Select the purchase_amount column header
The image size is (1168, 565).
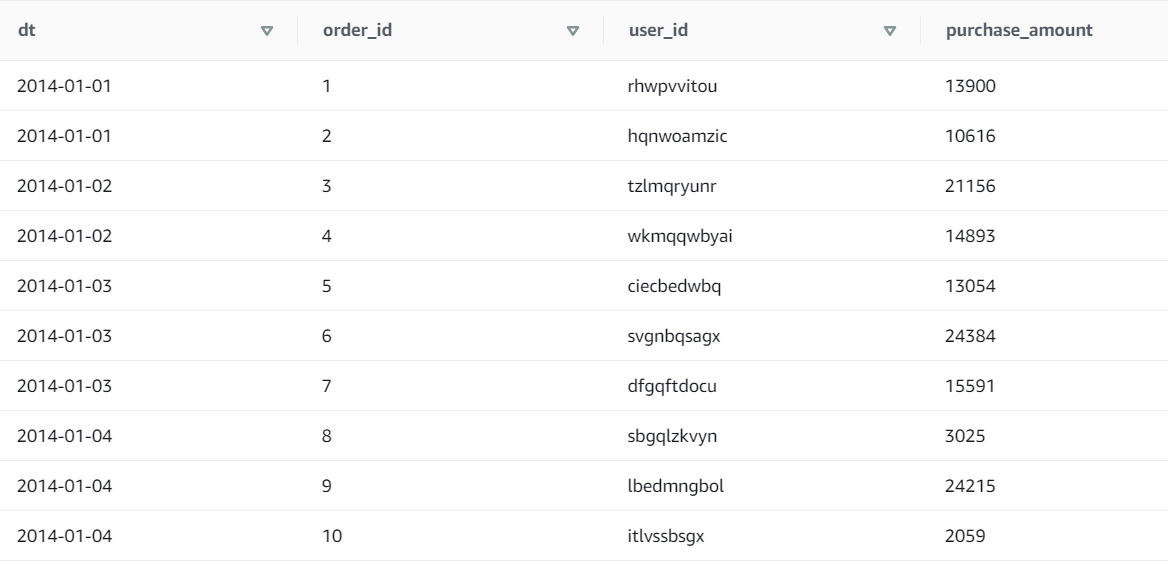tap(1018, 30)
